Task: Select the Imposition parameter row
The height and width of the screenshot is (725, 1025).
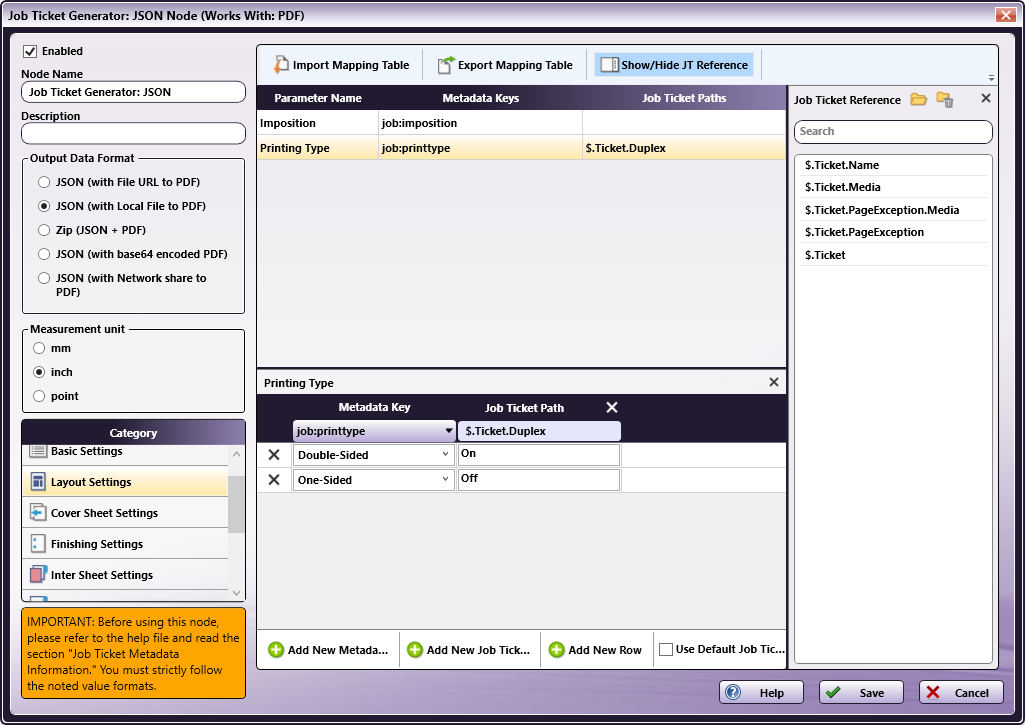Action: (521, 123)
